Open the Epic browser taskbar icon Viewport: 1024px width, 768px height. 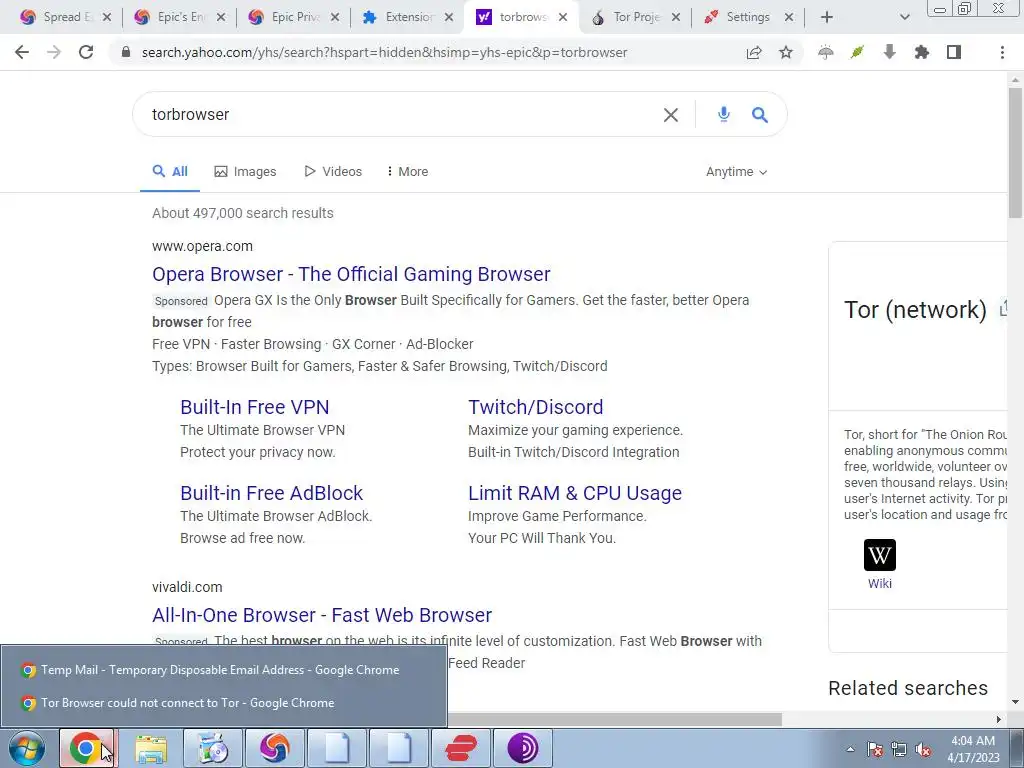point(274,748)
